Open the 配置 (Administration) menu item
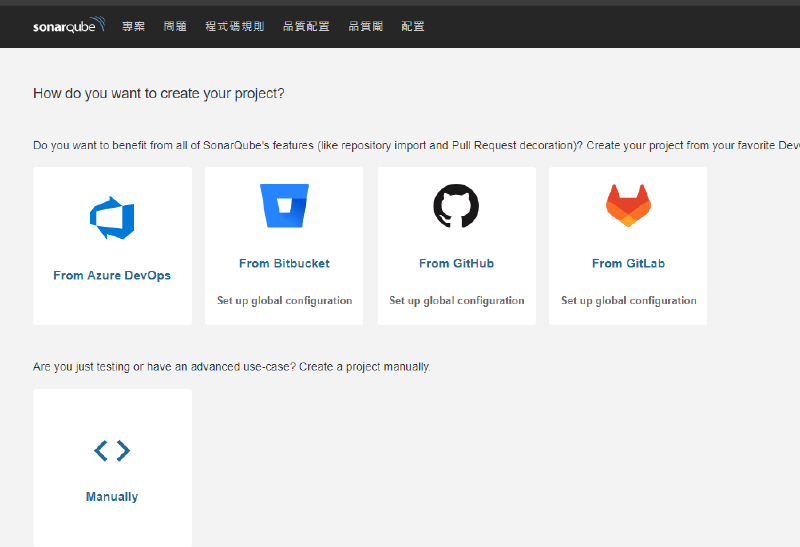The image size is (800, 547). [x=413, y=27]
